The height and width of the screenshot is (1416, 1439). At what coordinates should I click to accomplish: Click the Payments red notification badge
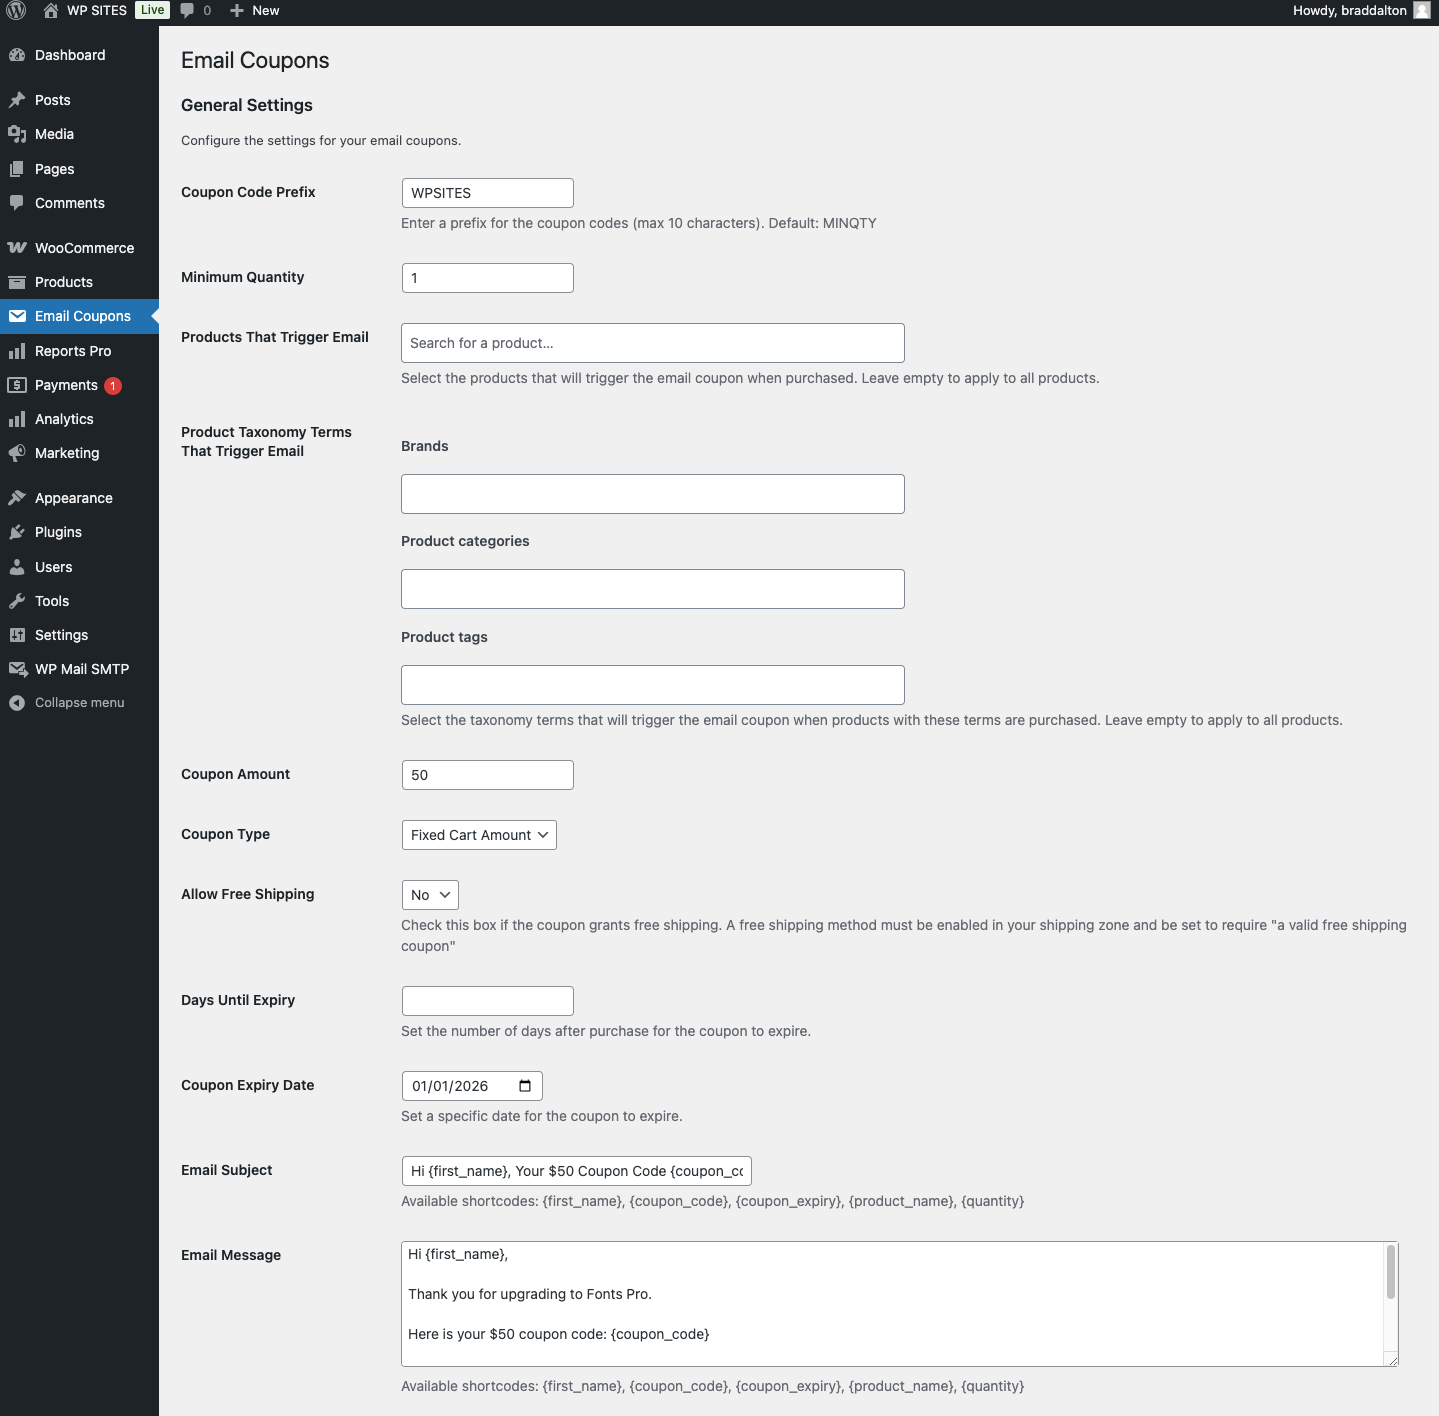click(113, 386)
